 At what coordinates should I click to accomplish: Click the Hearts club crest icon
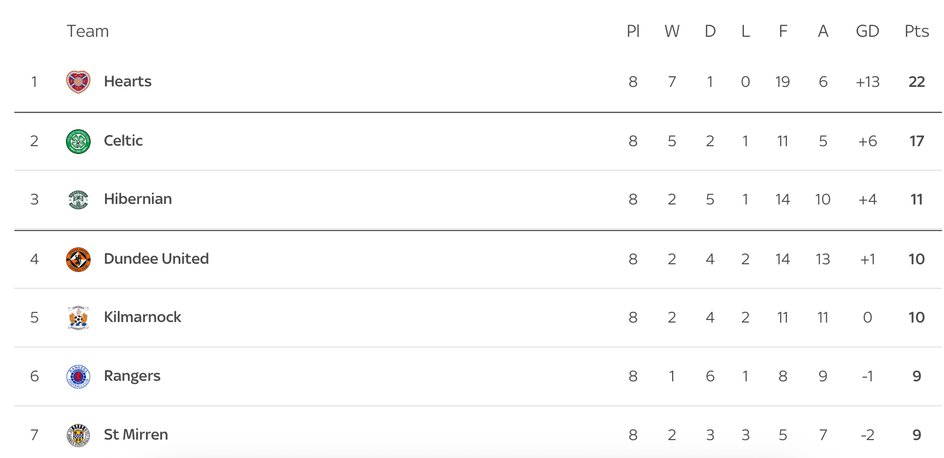click(78, 82)
